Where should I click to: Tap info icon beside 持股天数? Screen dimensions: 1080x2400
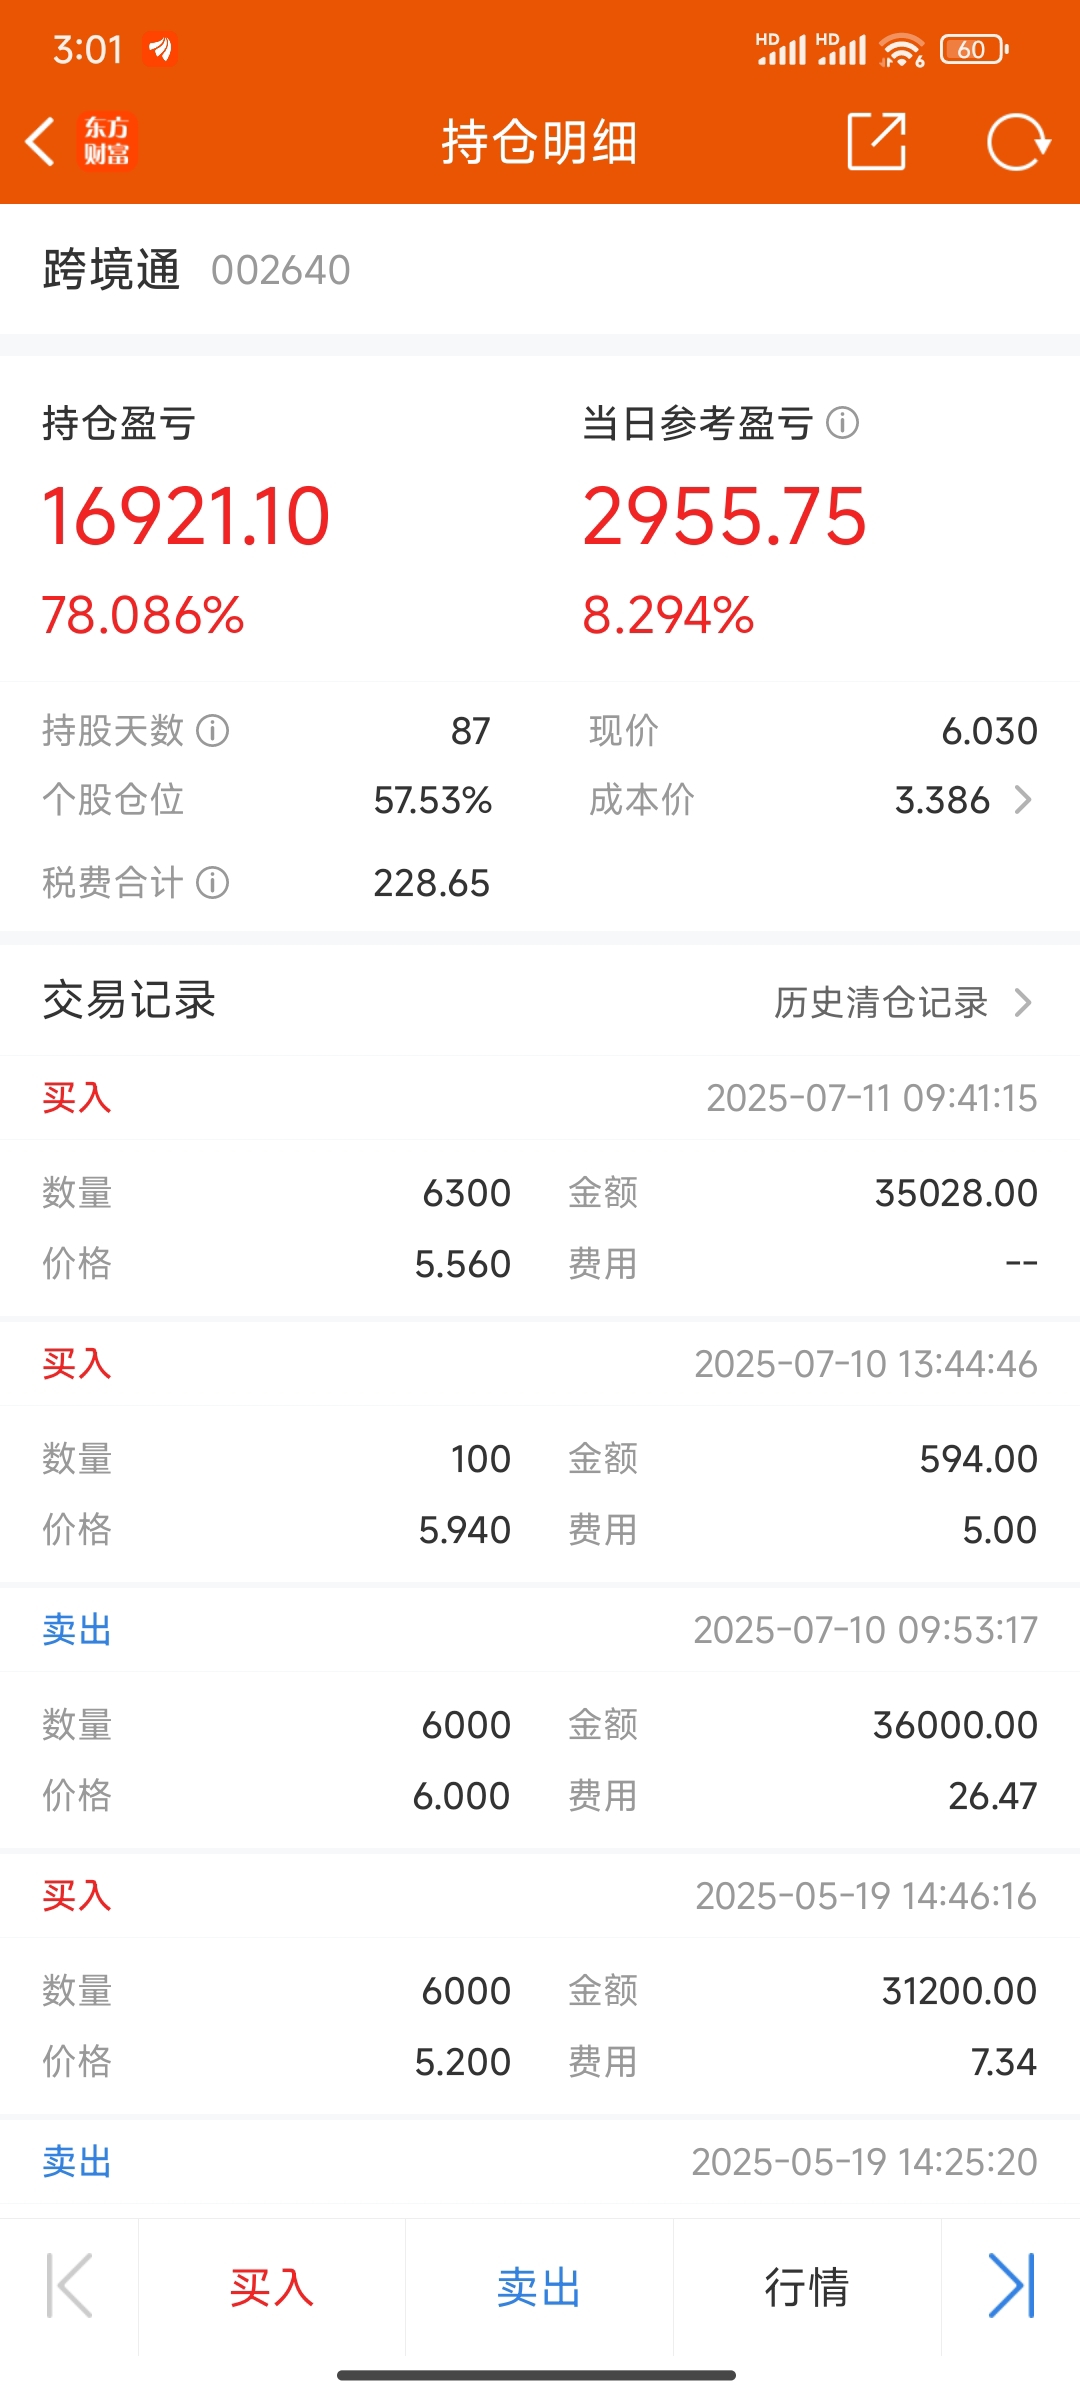[x=212, y=731]
